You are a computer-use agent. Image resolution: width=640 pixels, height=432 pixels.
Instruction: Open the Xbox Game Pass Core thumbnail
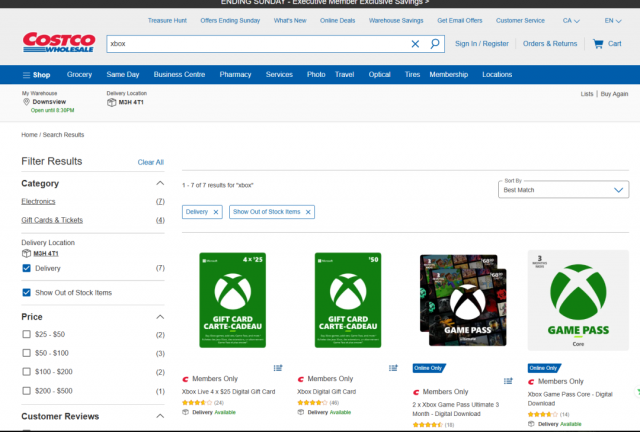578,299
